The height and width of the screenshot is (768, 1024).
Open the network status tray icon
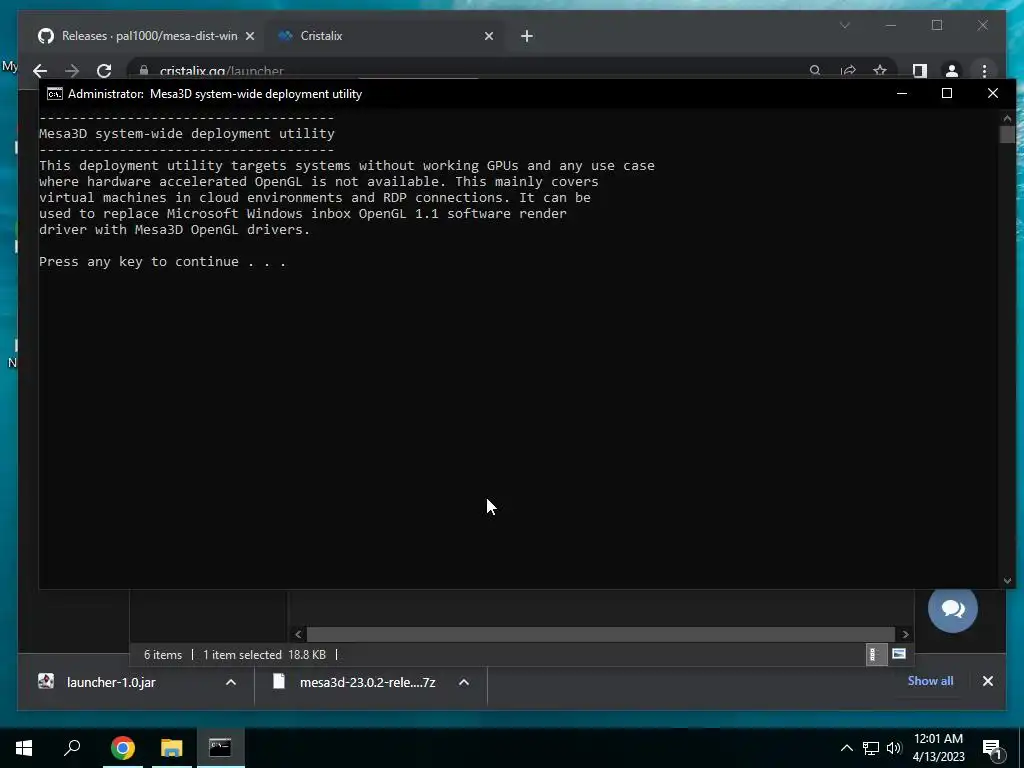click(x=871, y=748)
